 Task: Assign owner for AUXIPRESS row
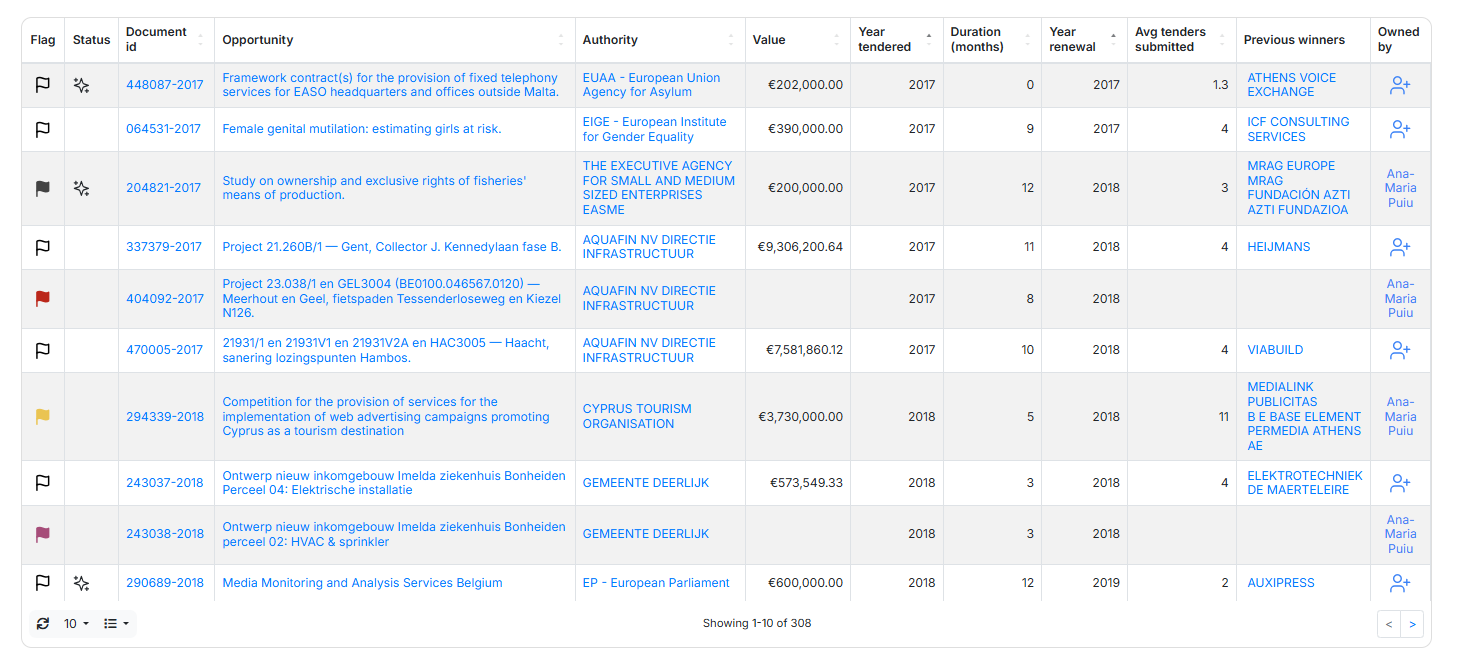tap(1400, 582)
